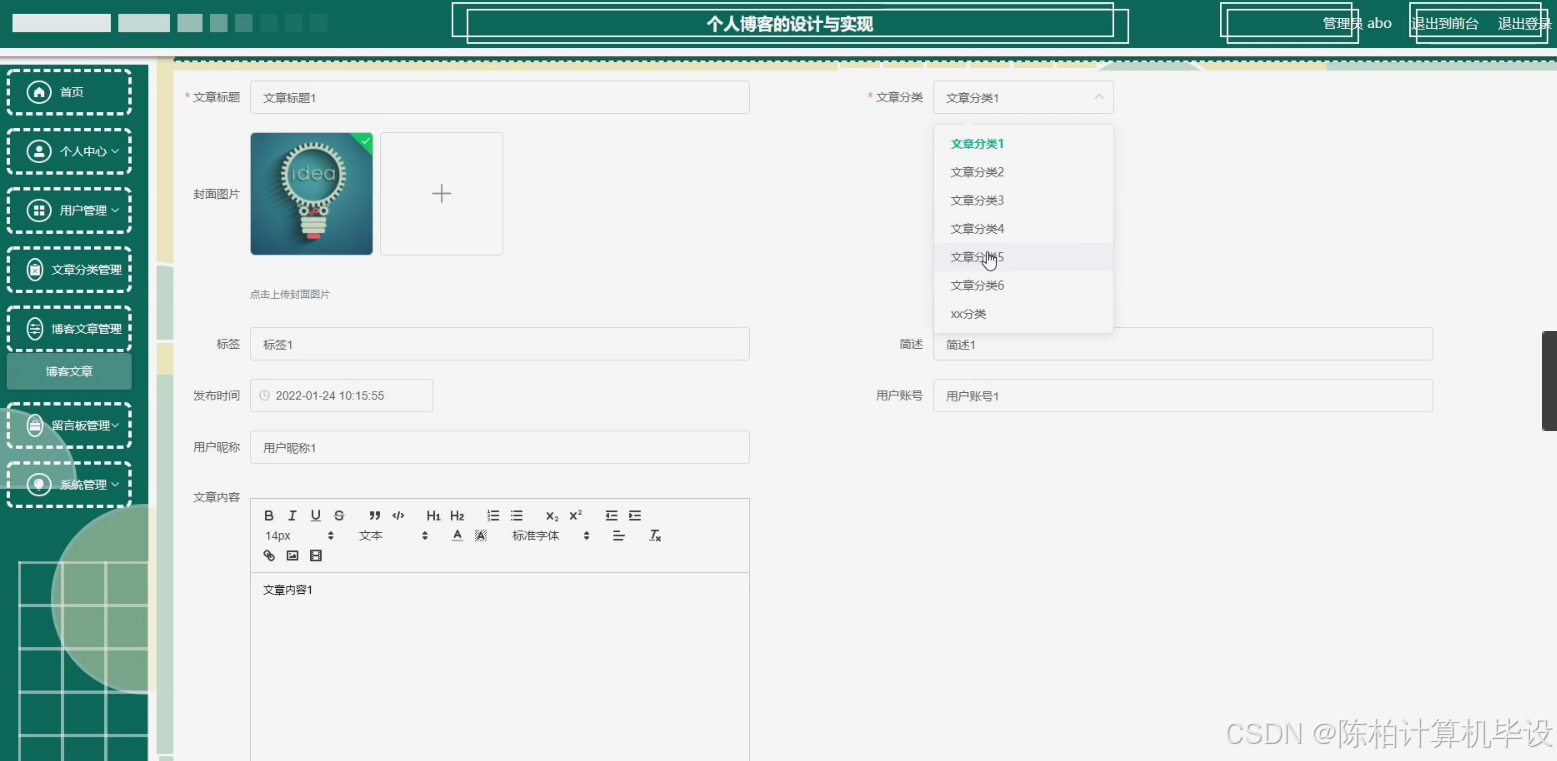
Task: Expand the 个人中心 sidebar menu
Action: pyautogui.click(x=69, y=151)
